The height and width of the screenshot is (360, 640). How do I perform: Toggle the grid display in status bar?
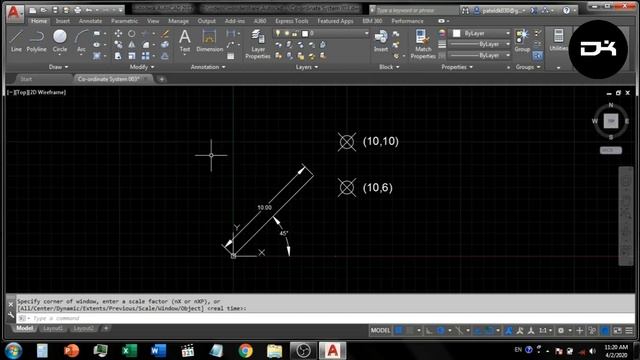(399, 331)
